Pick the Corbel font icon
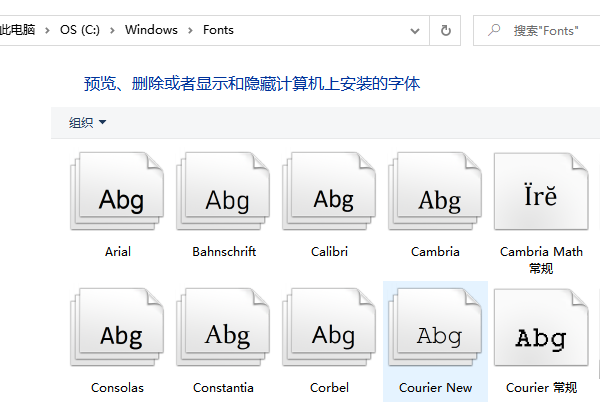The image size is (600, 410). coord(329,327)
